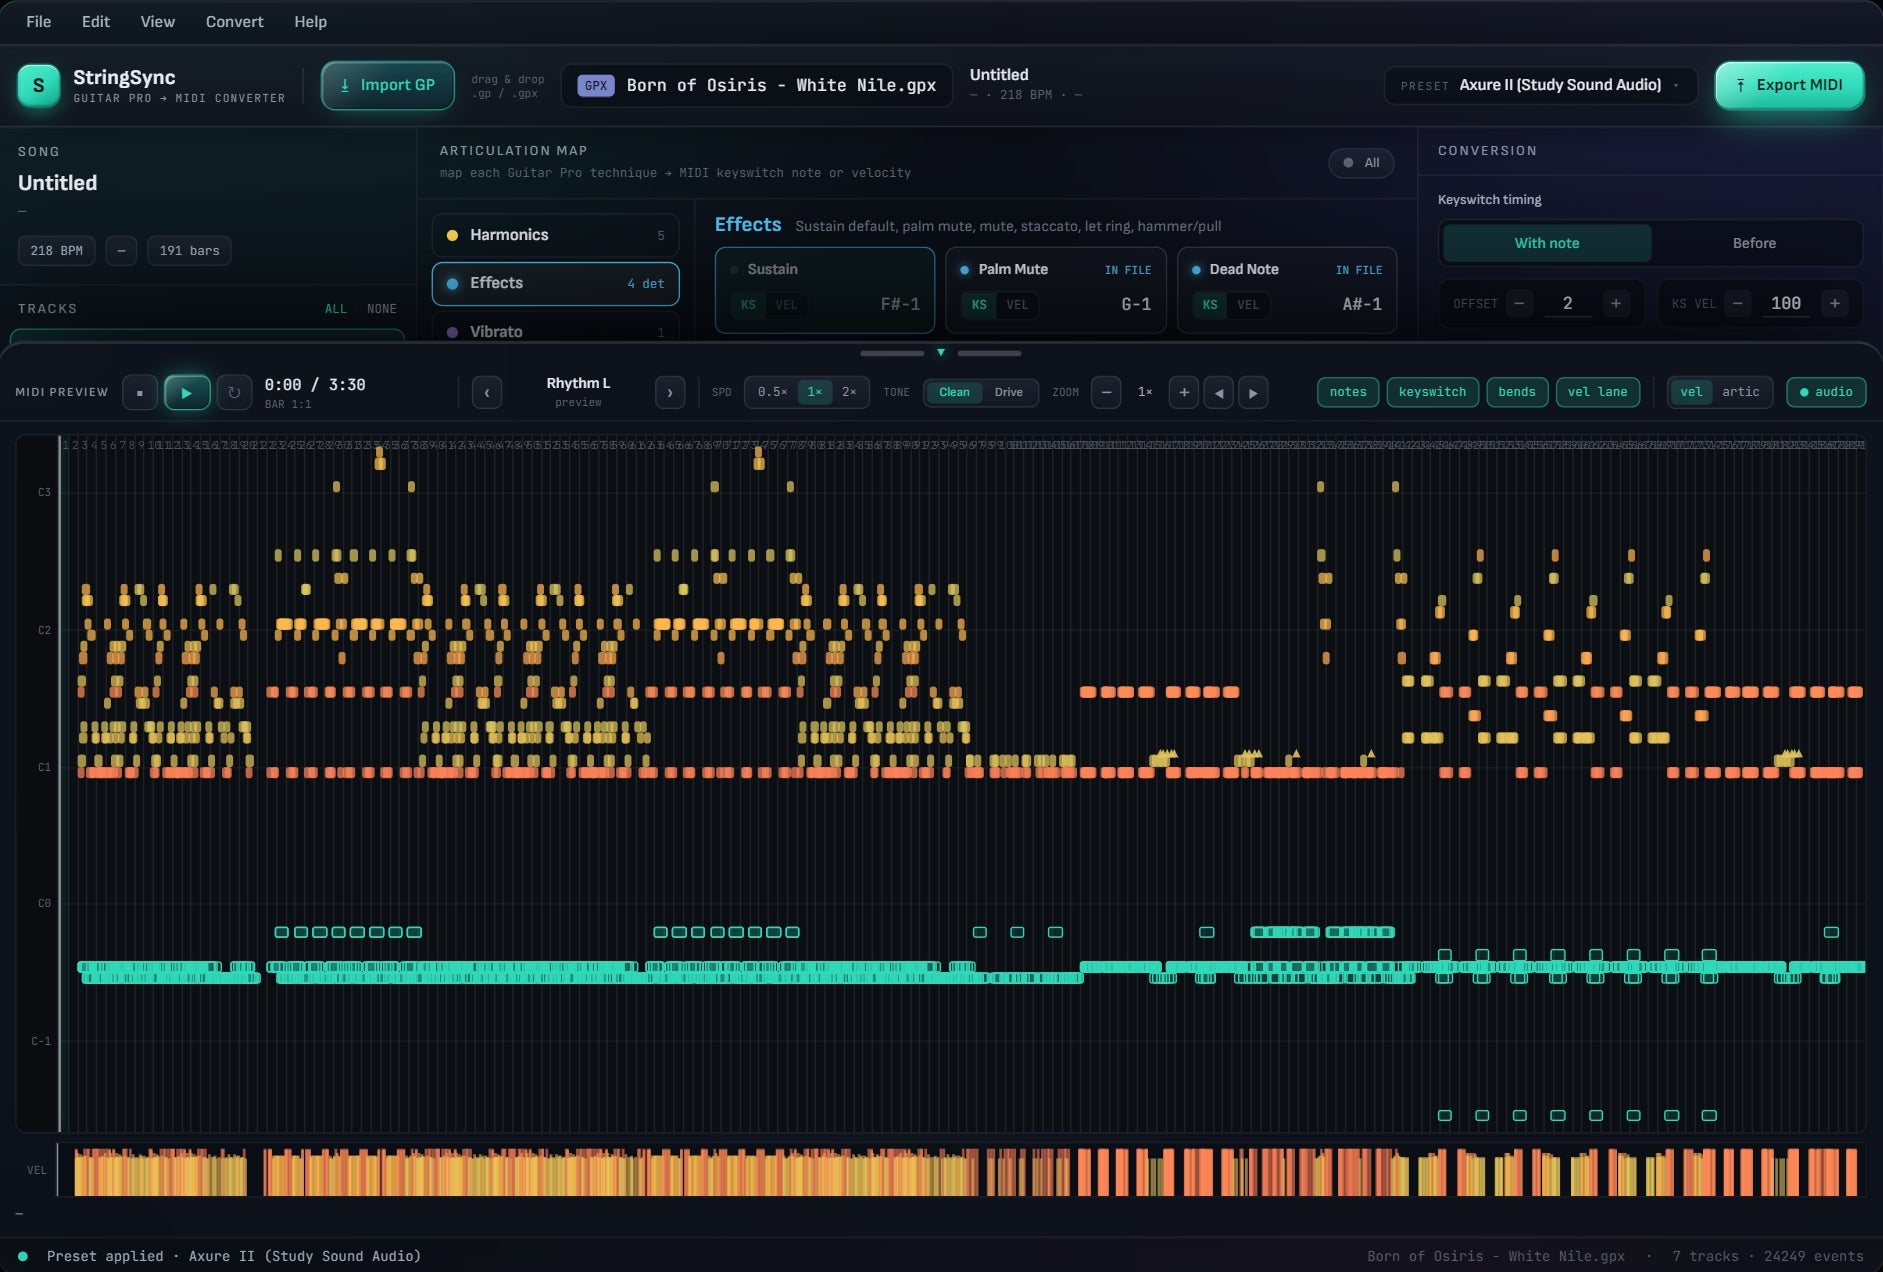Open the Help menu
This screenshot has width=1883, height=1272.
pos(310,21)
